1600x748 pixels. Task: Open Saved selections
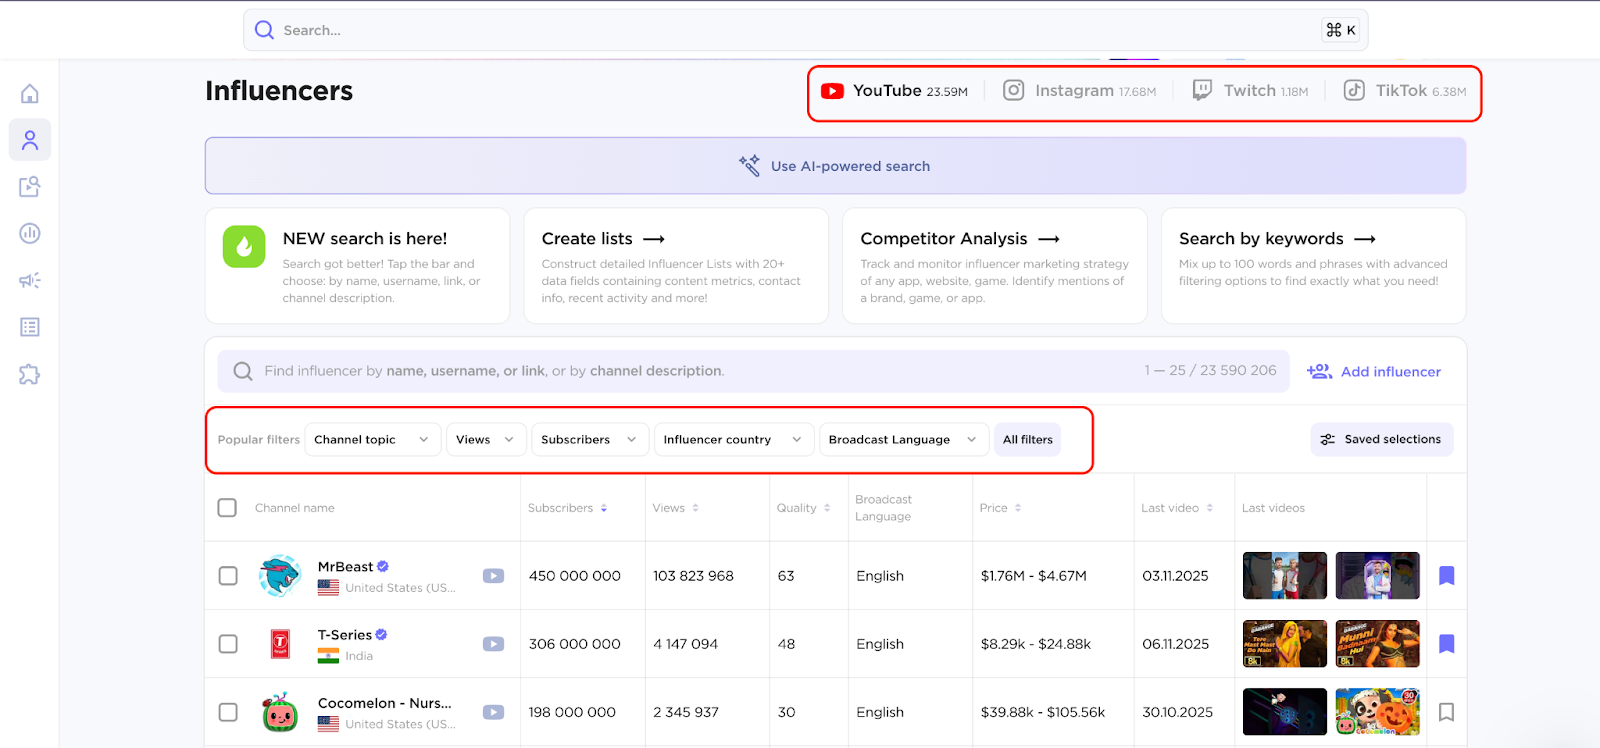tap(1382, 440)
